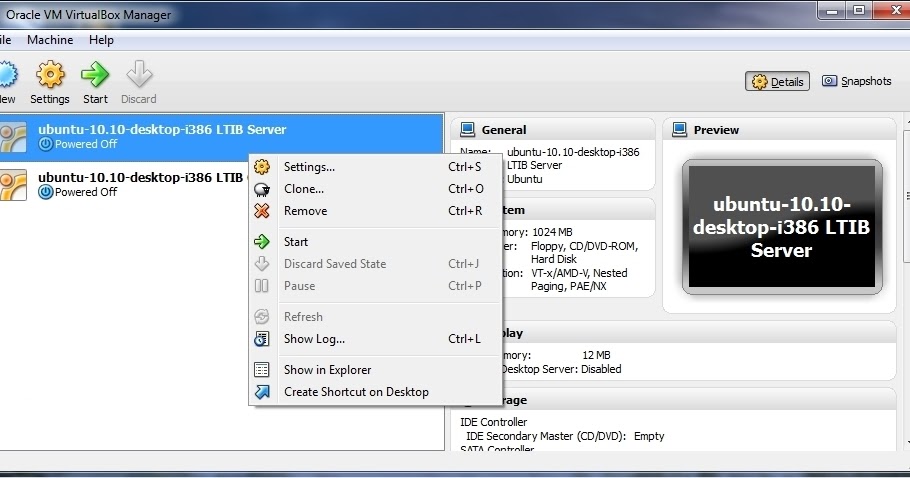Click the 'IDE Controller' text
Screen dimensions: 910x478
point(494,422)
